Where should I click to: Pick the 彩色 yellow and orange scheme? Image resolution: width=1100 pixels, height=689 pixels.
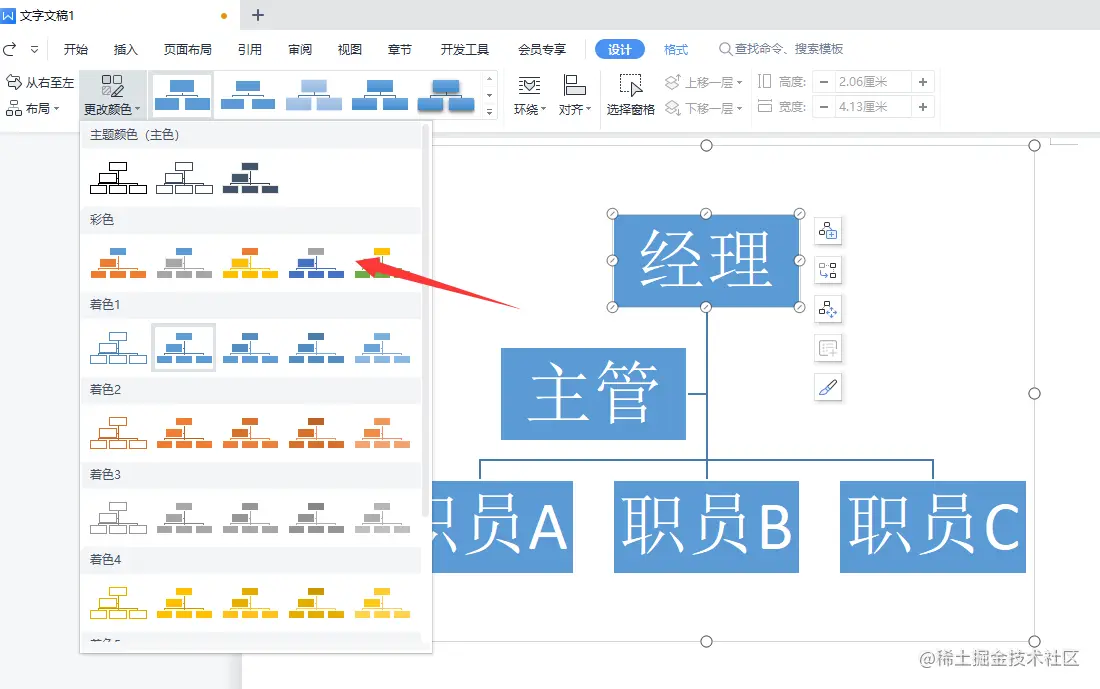coord(250,262)
